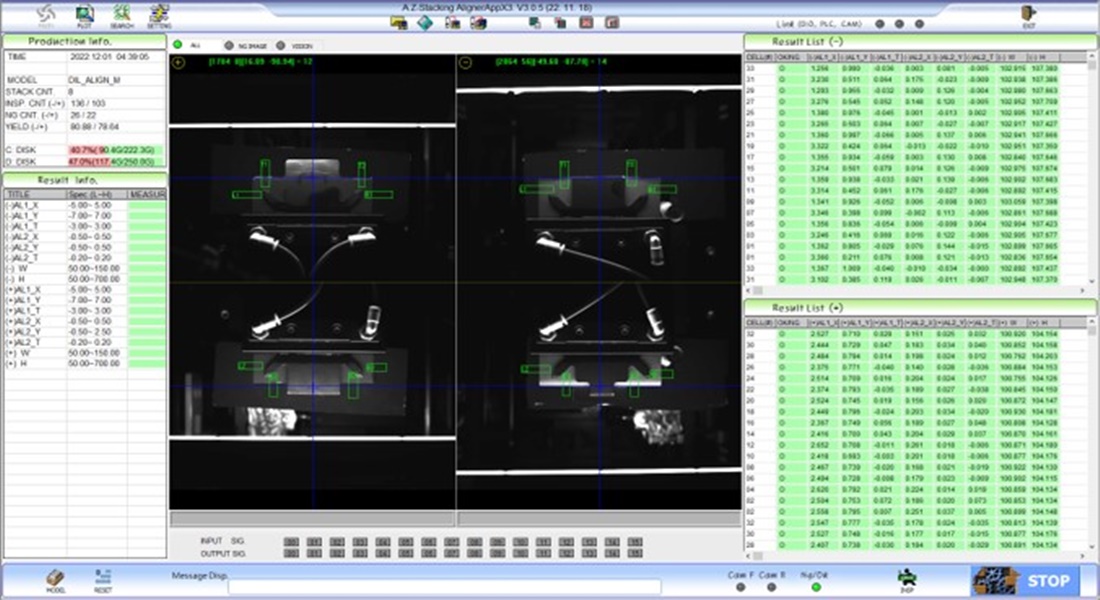Click the Production Info. panel header

coord(83,41)
